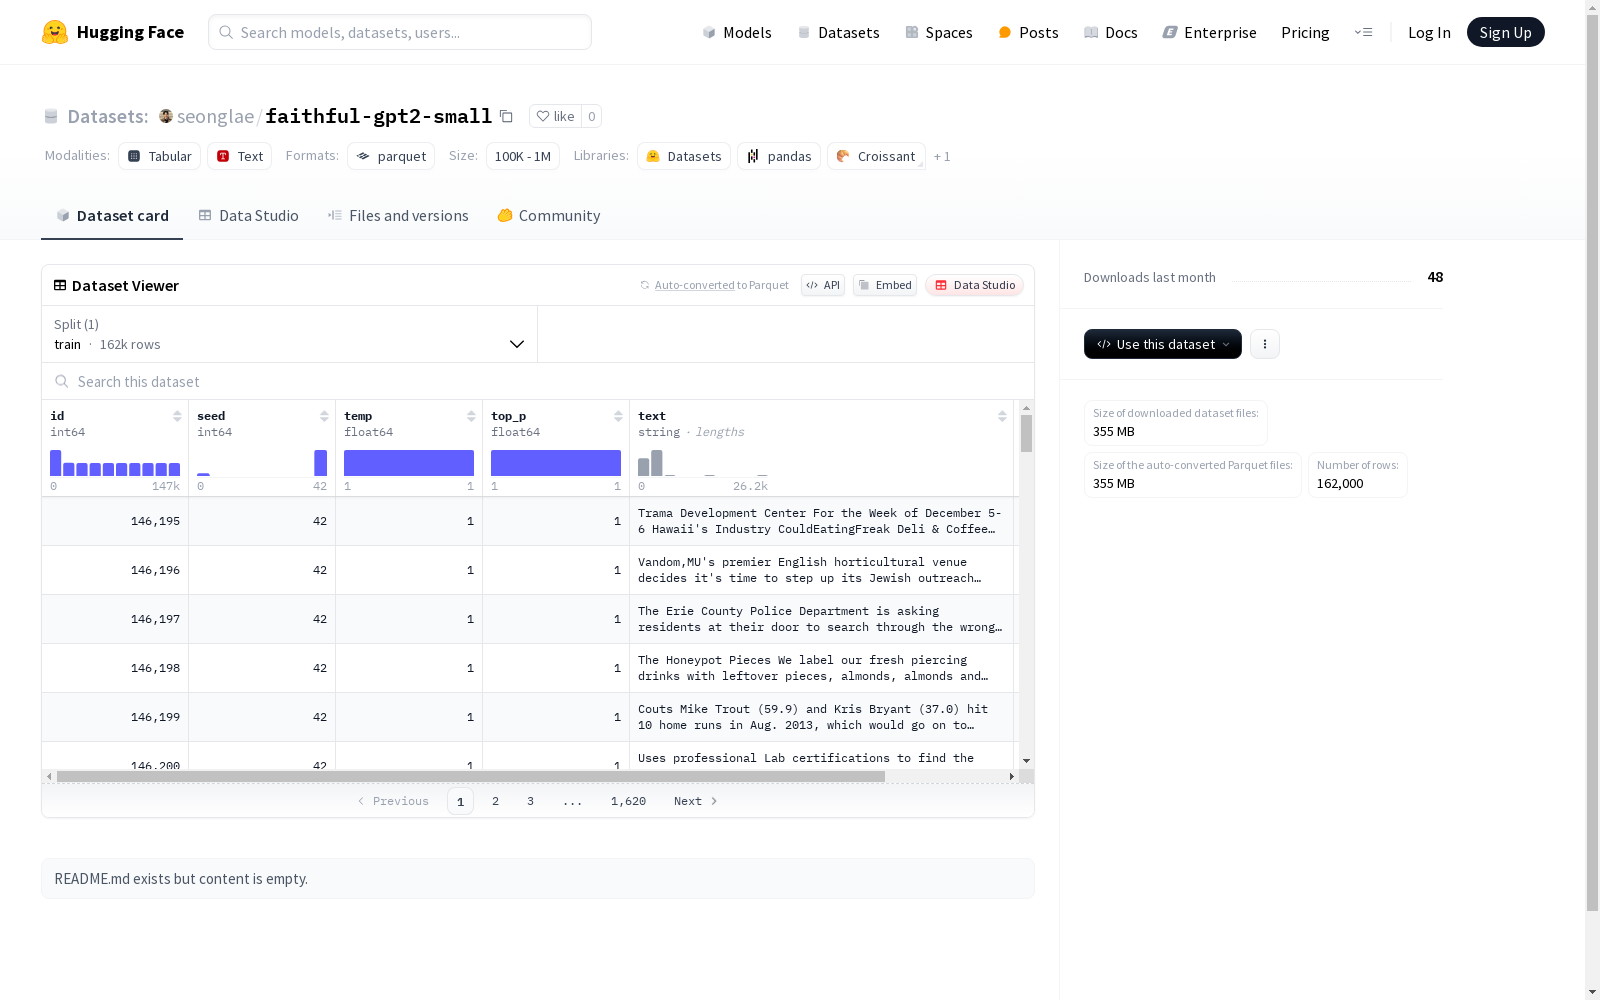Open the Embed option
Image resolution: width=1600 pixels, height=1000 pixels.
coord(884,285)
